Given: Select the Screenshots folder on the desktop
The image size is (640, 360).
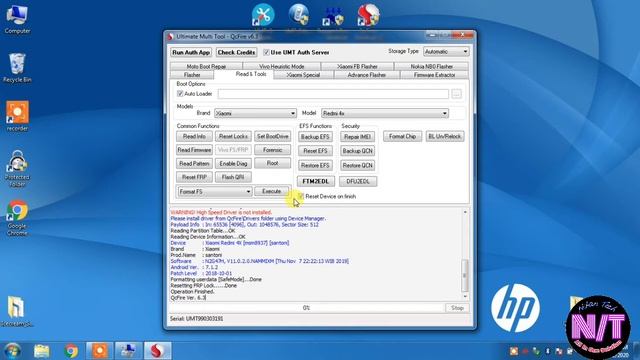Looking at the screenshot, I should click(x=16, y=311).
